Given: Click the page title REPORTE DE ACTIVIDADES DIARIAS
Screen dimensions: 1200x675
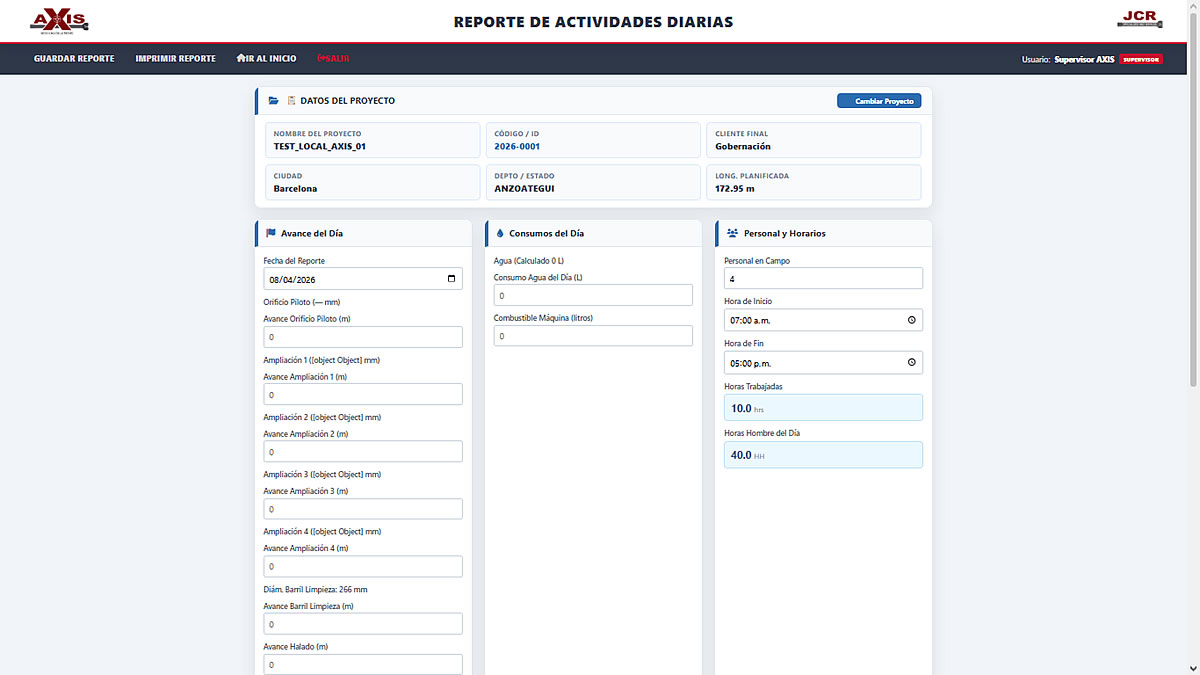Looking at the screenshot, I should click(x=593, y=21).
